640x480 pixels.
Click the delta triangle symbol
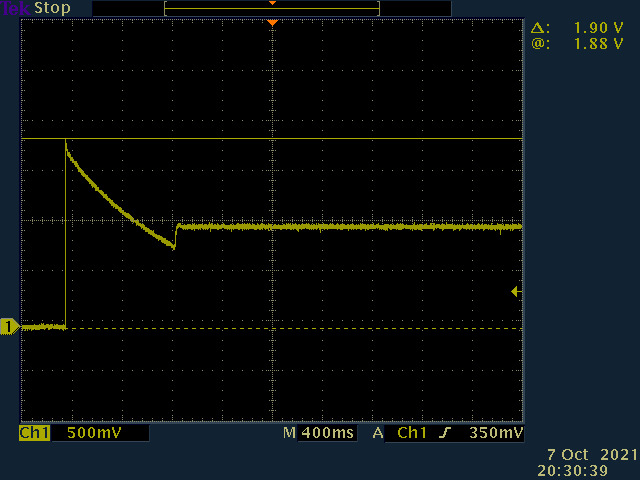(540, 28)
